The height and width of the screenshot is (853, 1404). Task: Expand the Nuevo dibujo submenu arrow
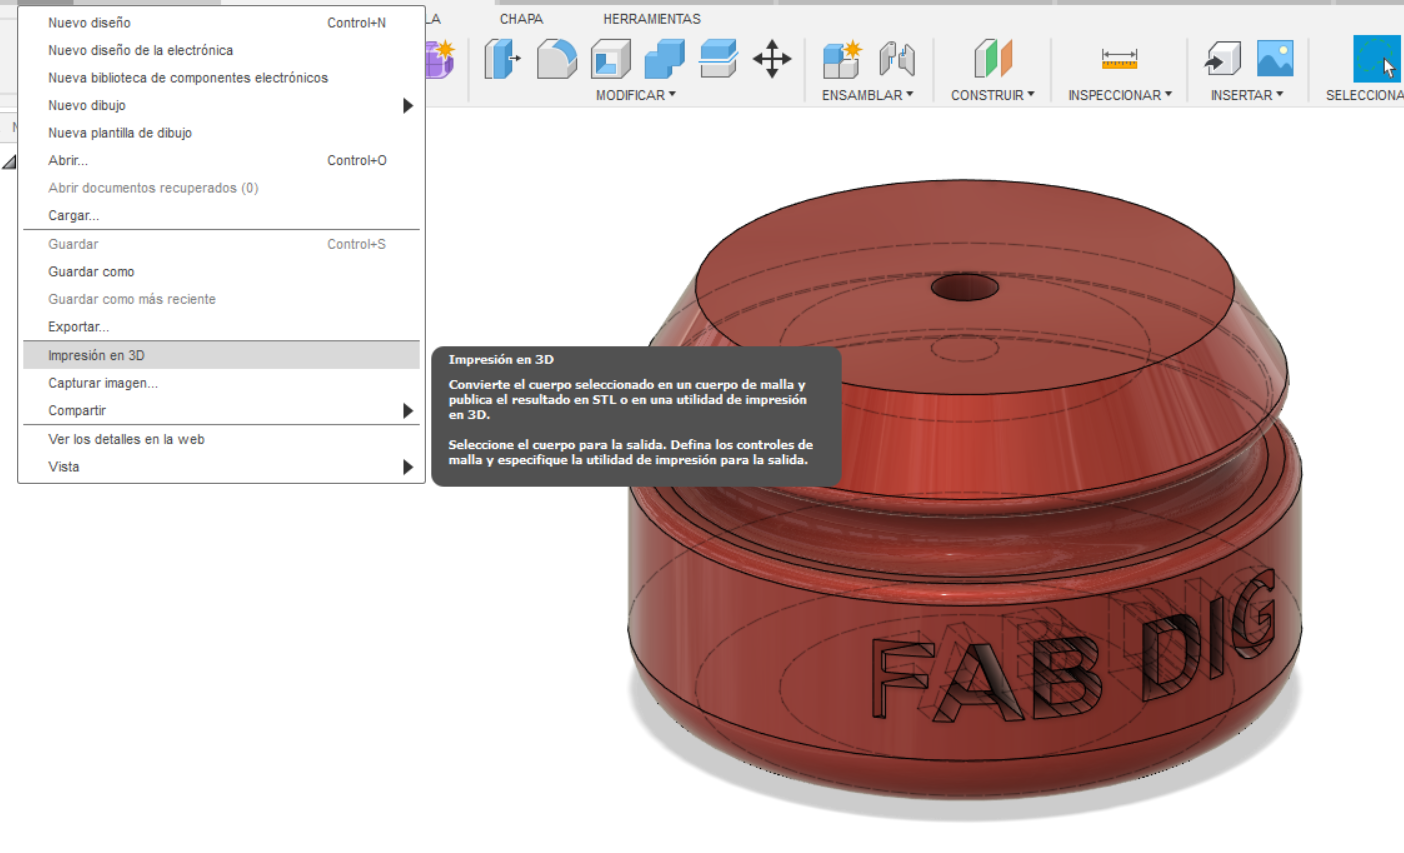(x=408, y=106)
